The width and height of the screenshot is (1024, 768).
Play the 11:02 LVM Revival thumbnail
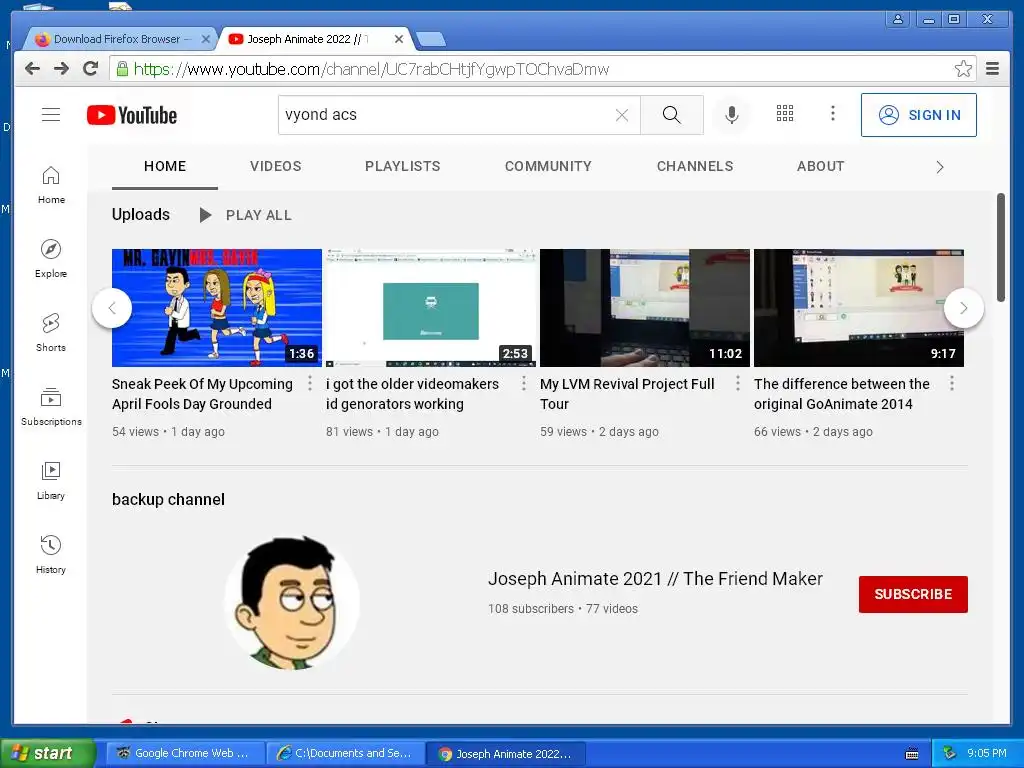pyautogui.click(x=645, y=308)
